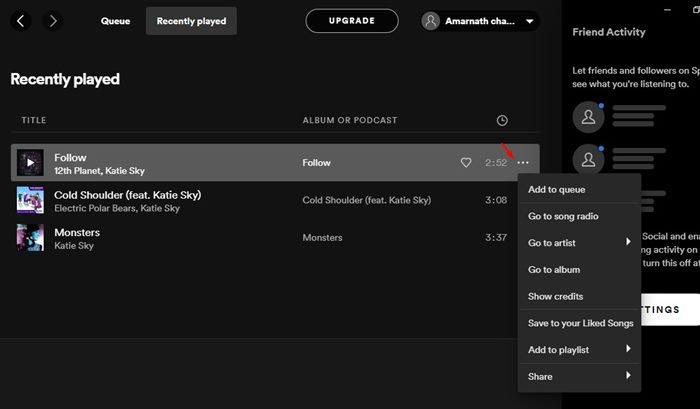Screen dimensions: 700x409
Task: Open album link Cold Shoulder (feat. Katie Sky)
Action: [367, 200]
